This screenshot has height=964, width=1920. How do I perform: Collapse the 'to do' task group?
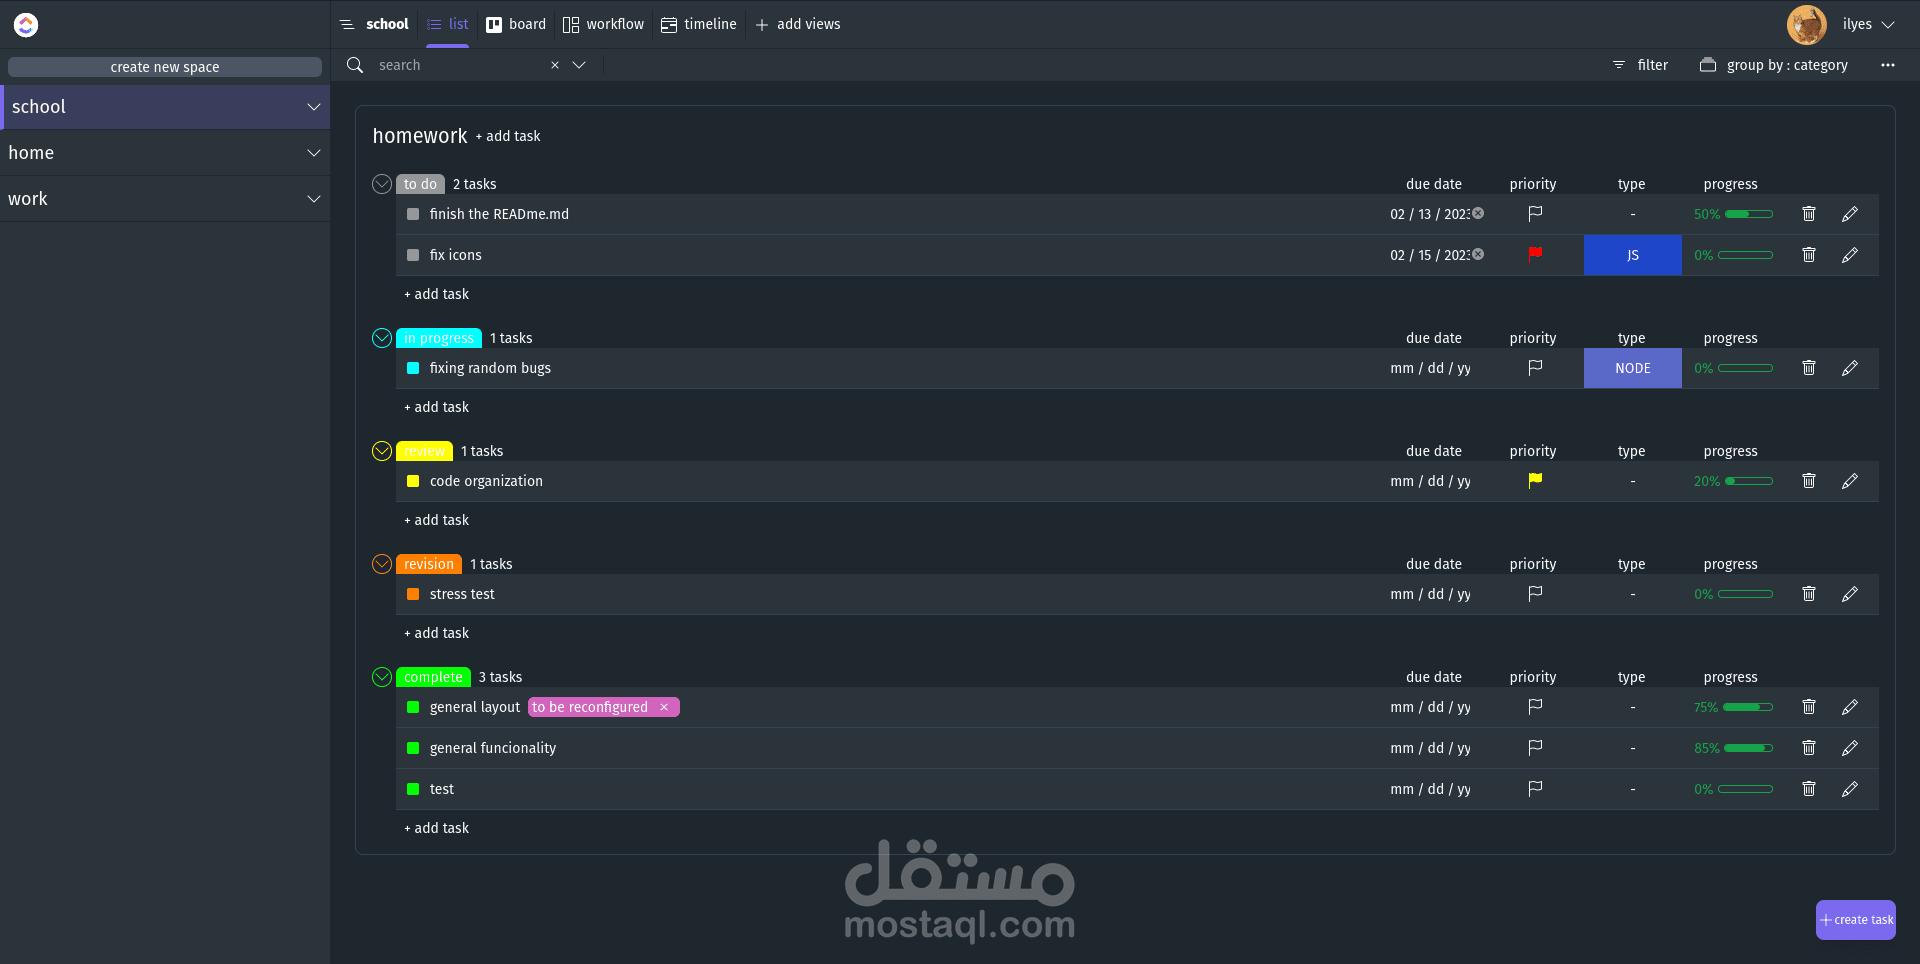382,184
